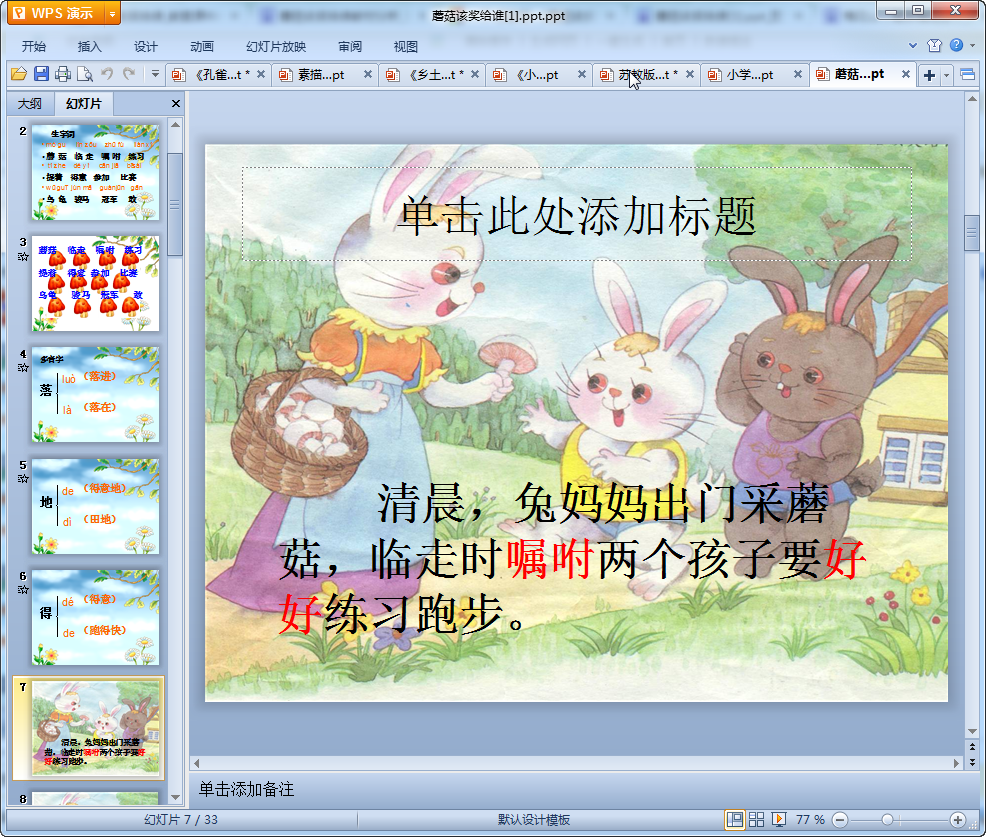The height and width of the screenshot is (837, 986).
Task: Click the window arrangement icon right of tabs
Action: pos(968,75)
